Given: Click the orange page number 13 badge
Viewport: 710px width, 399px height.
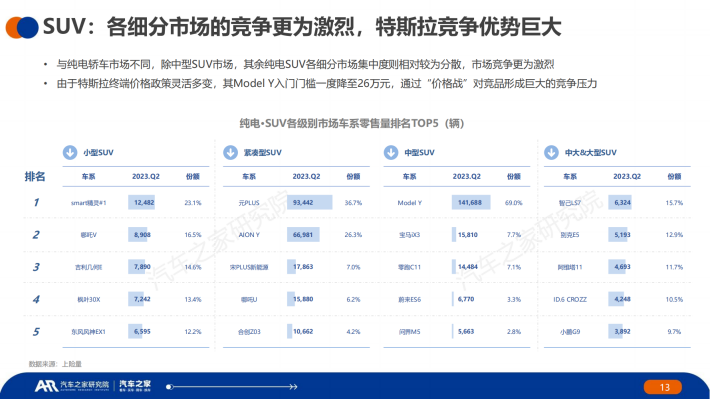Looking at the screenshot, I should point(662,387).
